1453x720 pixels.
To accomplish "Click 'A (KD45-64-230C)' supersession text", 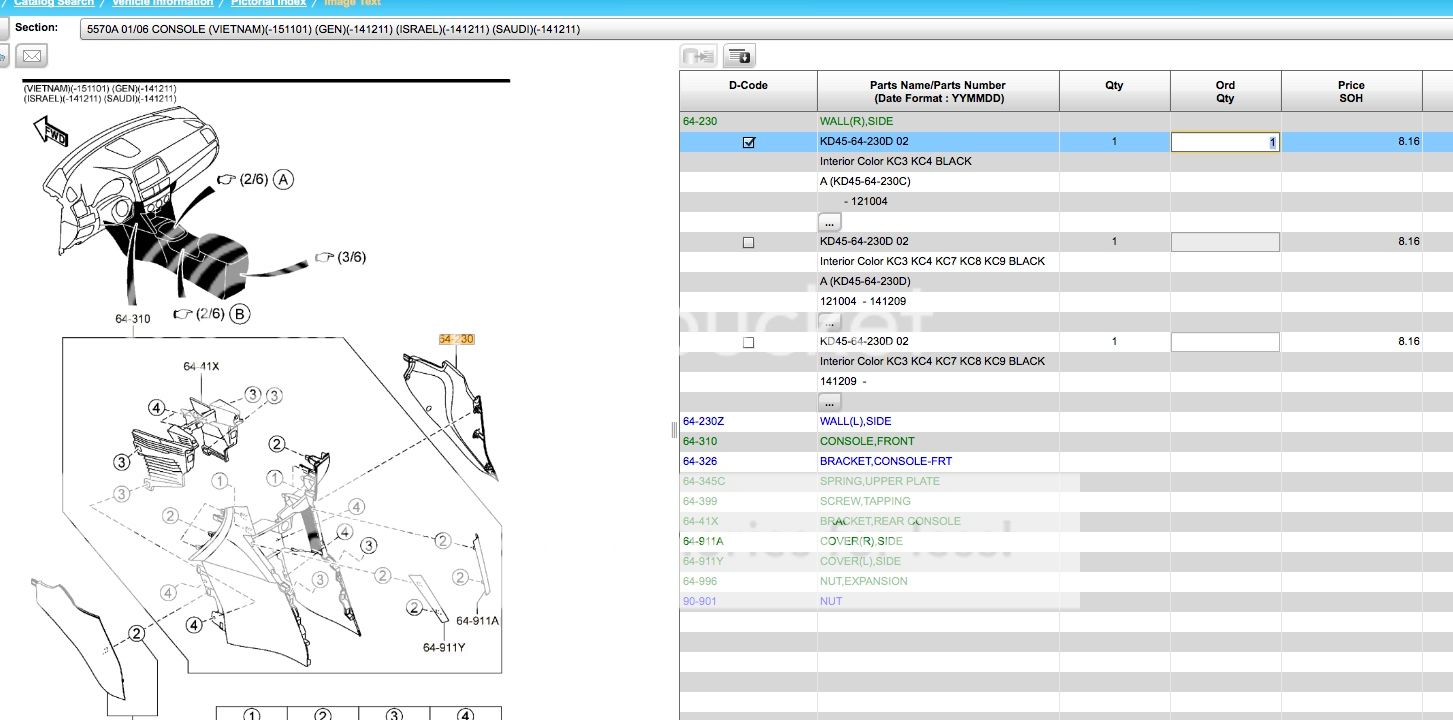I will 865,181.
